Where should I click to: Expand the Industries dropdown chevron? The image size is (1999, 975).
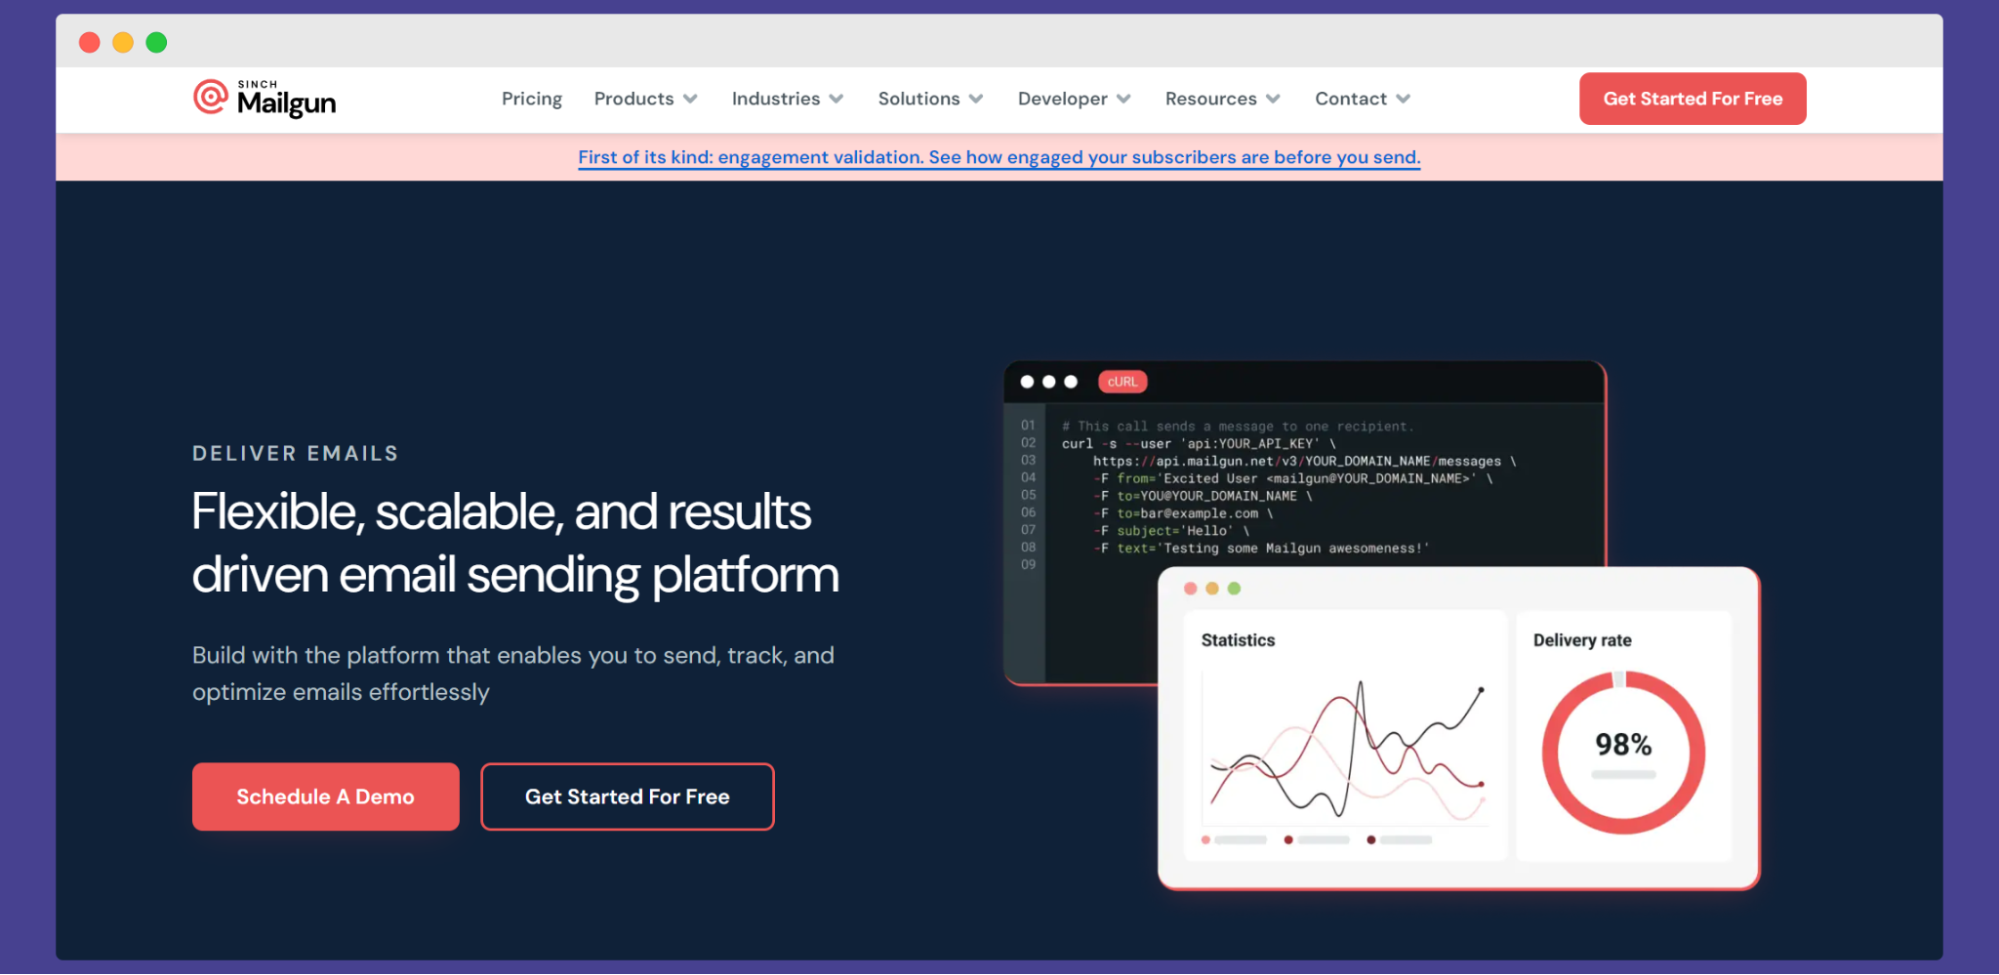point(837,99)
